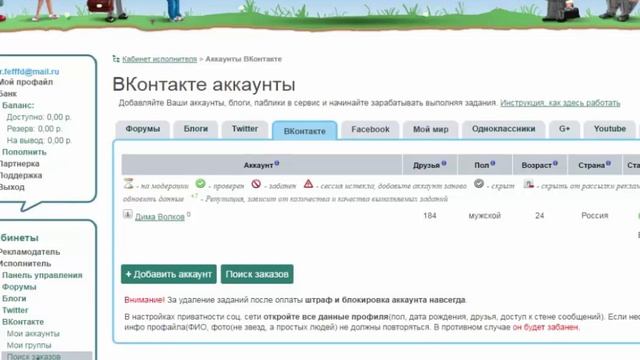This screenshot has height=360, width=640.
Task: Open Блоги in the sidebar menu
Action: pyautogui.click(x=14, y=299)
